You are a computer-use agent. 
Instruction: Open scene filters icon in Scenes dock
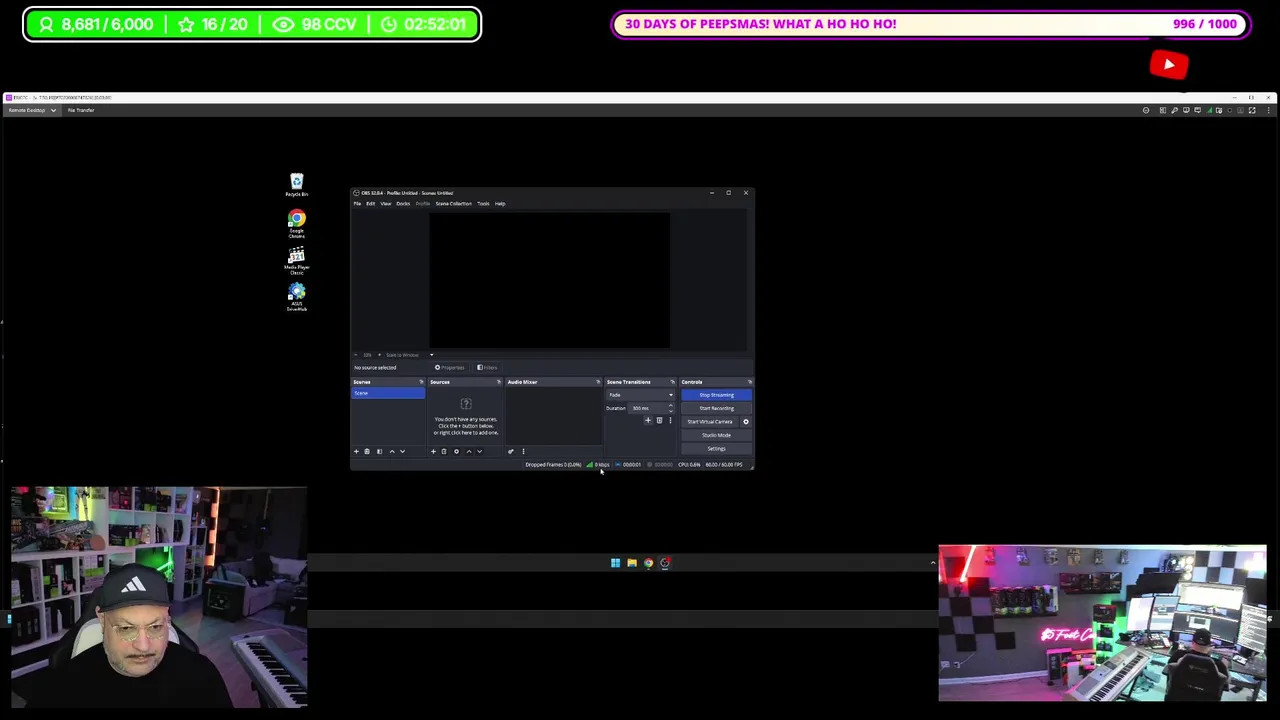379,451
